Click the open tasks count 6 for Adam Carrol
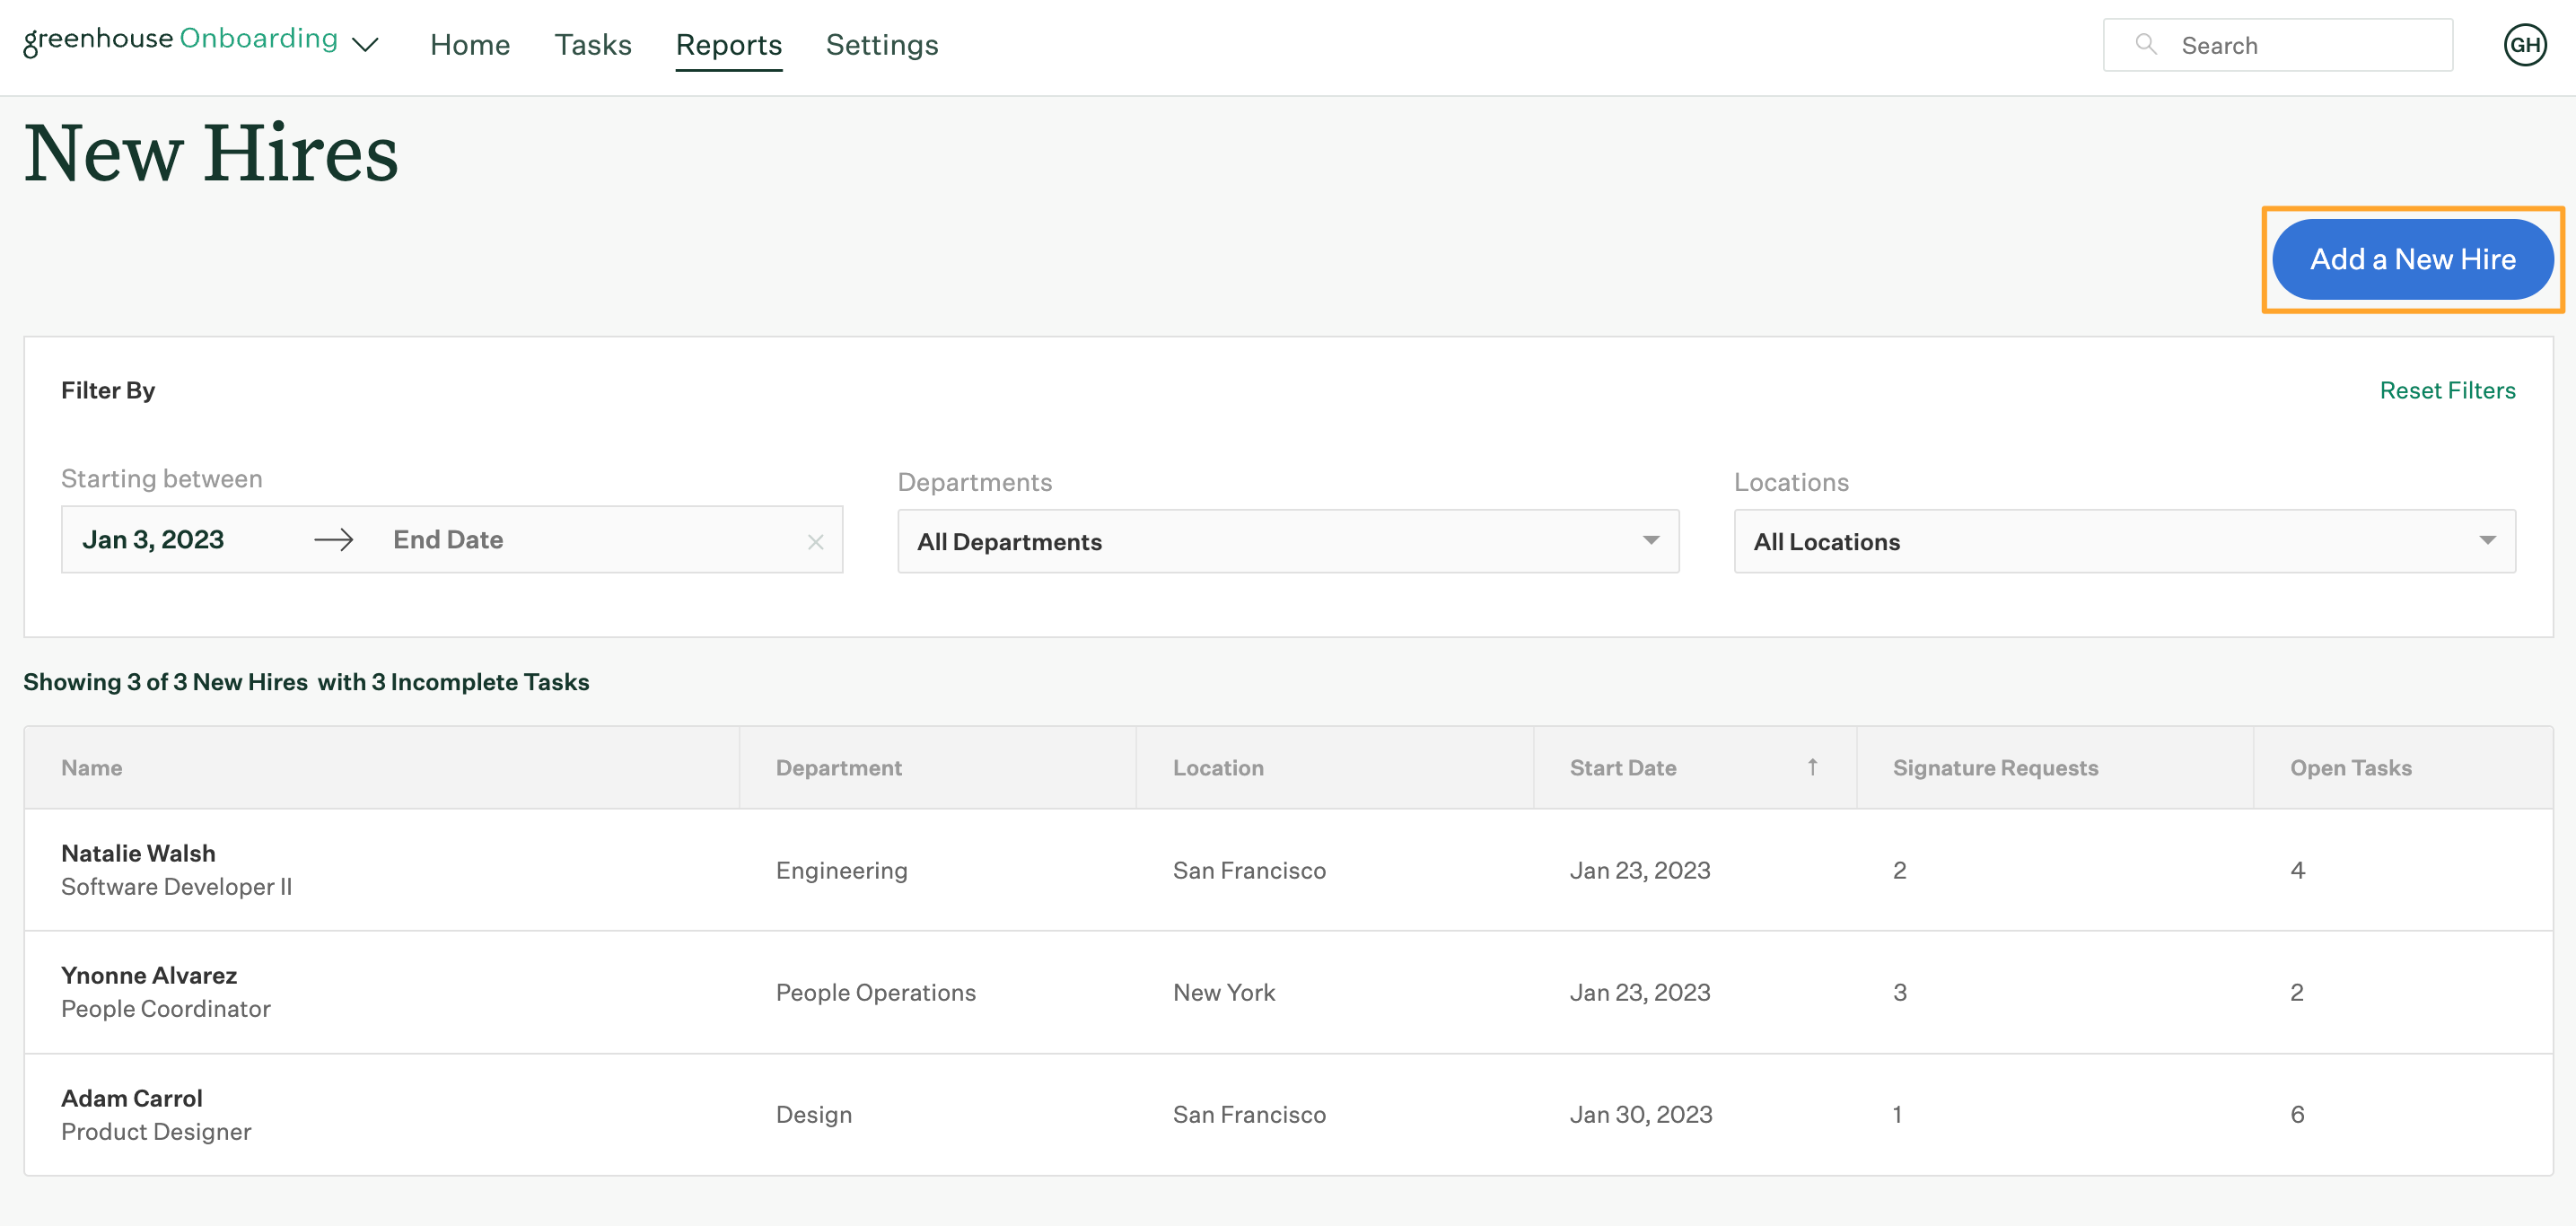 pyautogui.click(x=2297, y=1114)
